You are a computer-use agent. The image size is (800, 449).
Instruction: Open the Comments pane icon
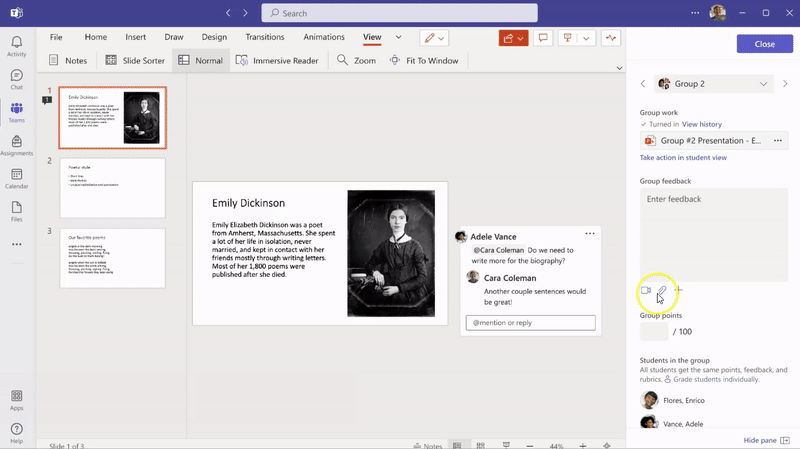[x=543, y=38]
